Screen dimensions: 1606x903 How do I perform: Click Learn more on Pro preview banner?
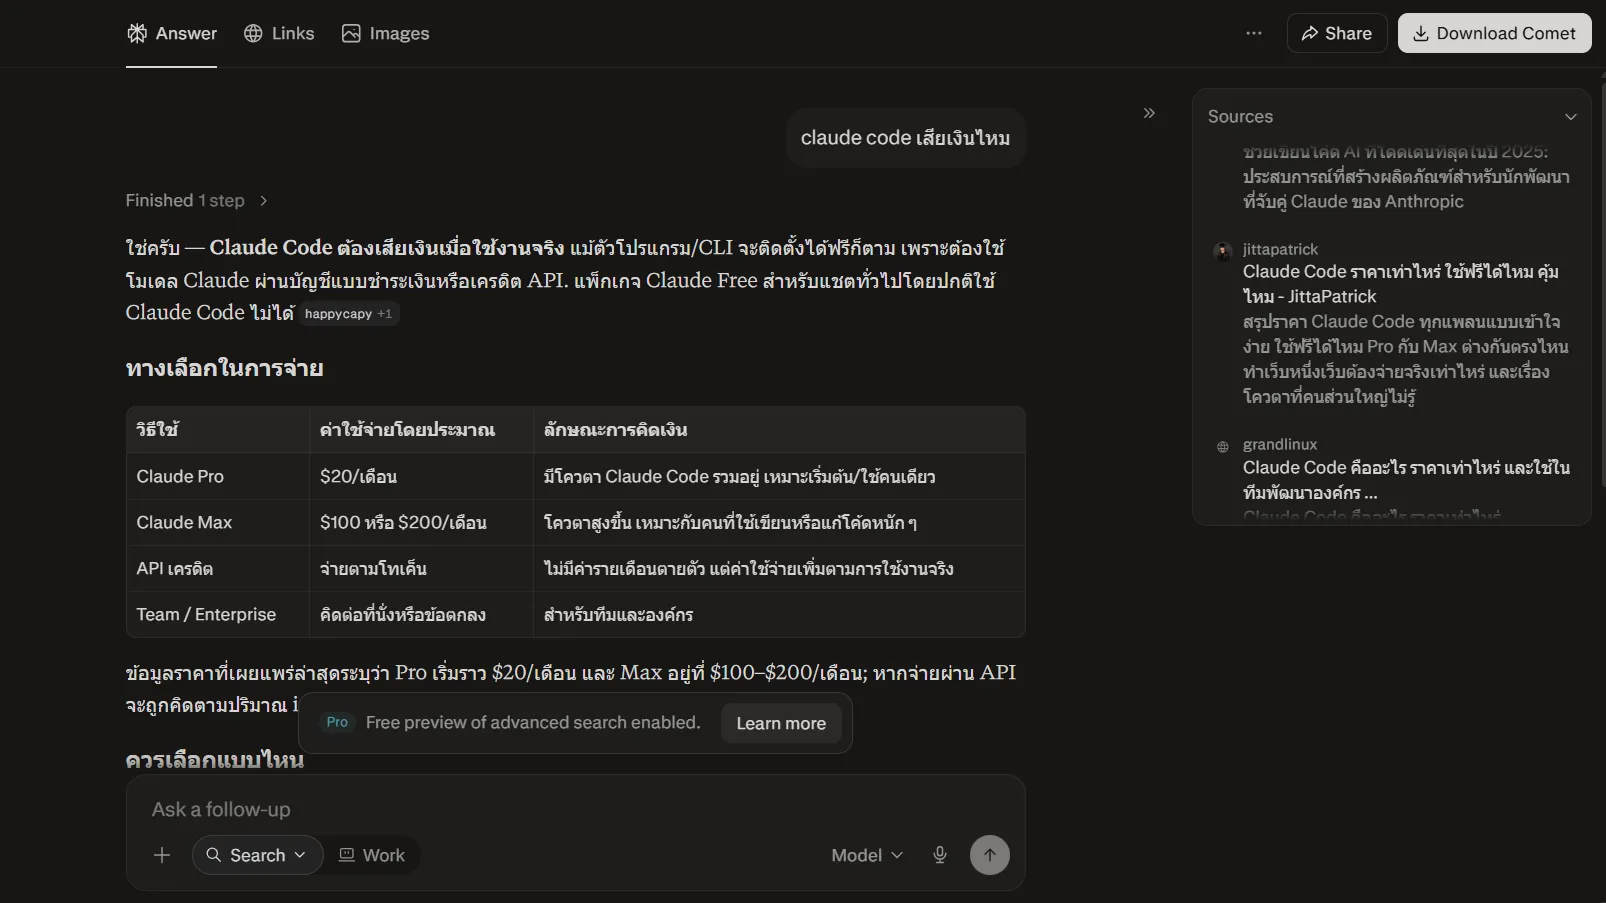[x=781, y=723]
